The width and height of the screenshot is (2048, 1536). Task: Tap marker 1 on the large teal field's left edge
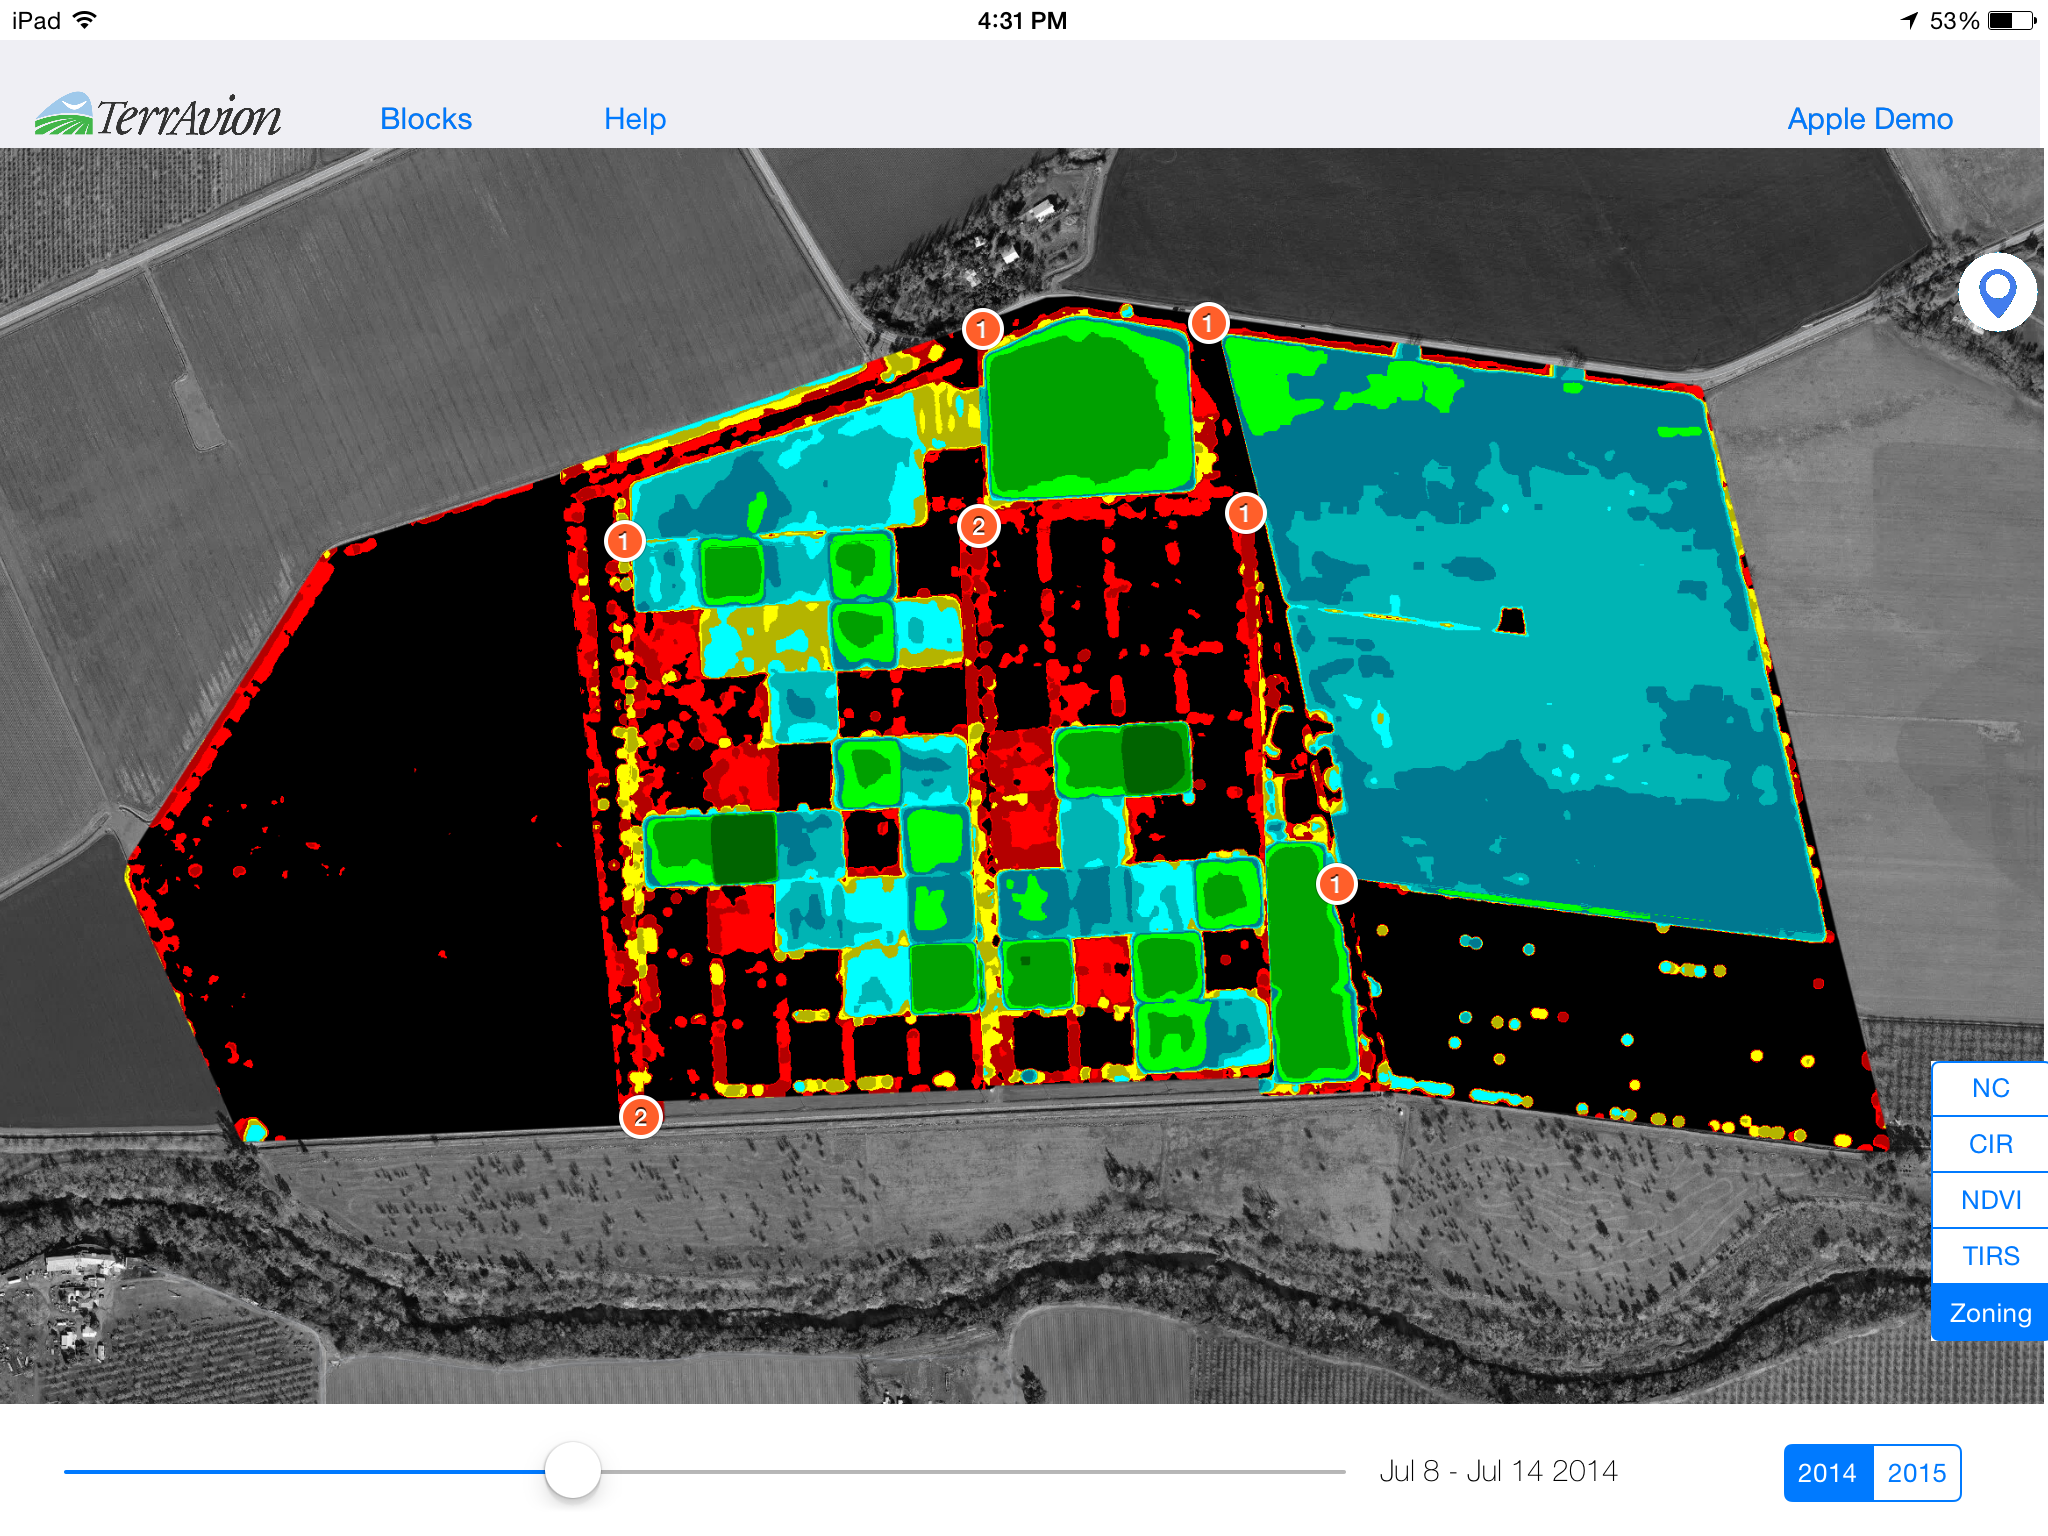[1245, 513]
